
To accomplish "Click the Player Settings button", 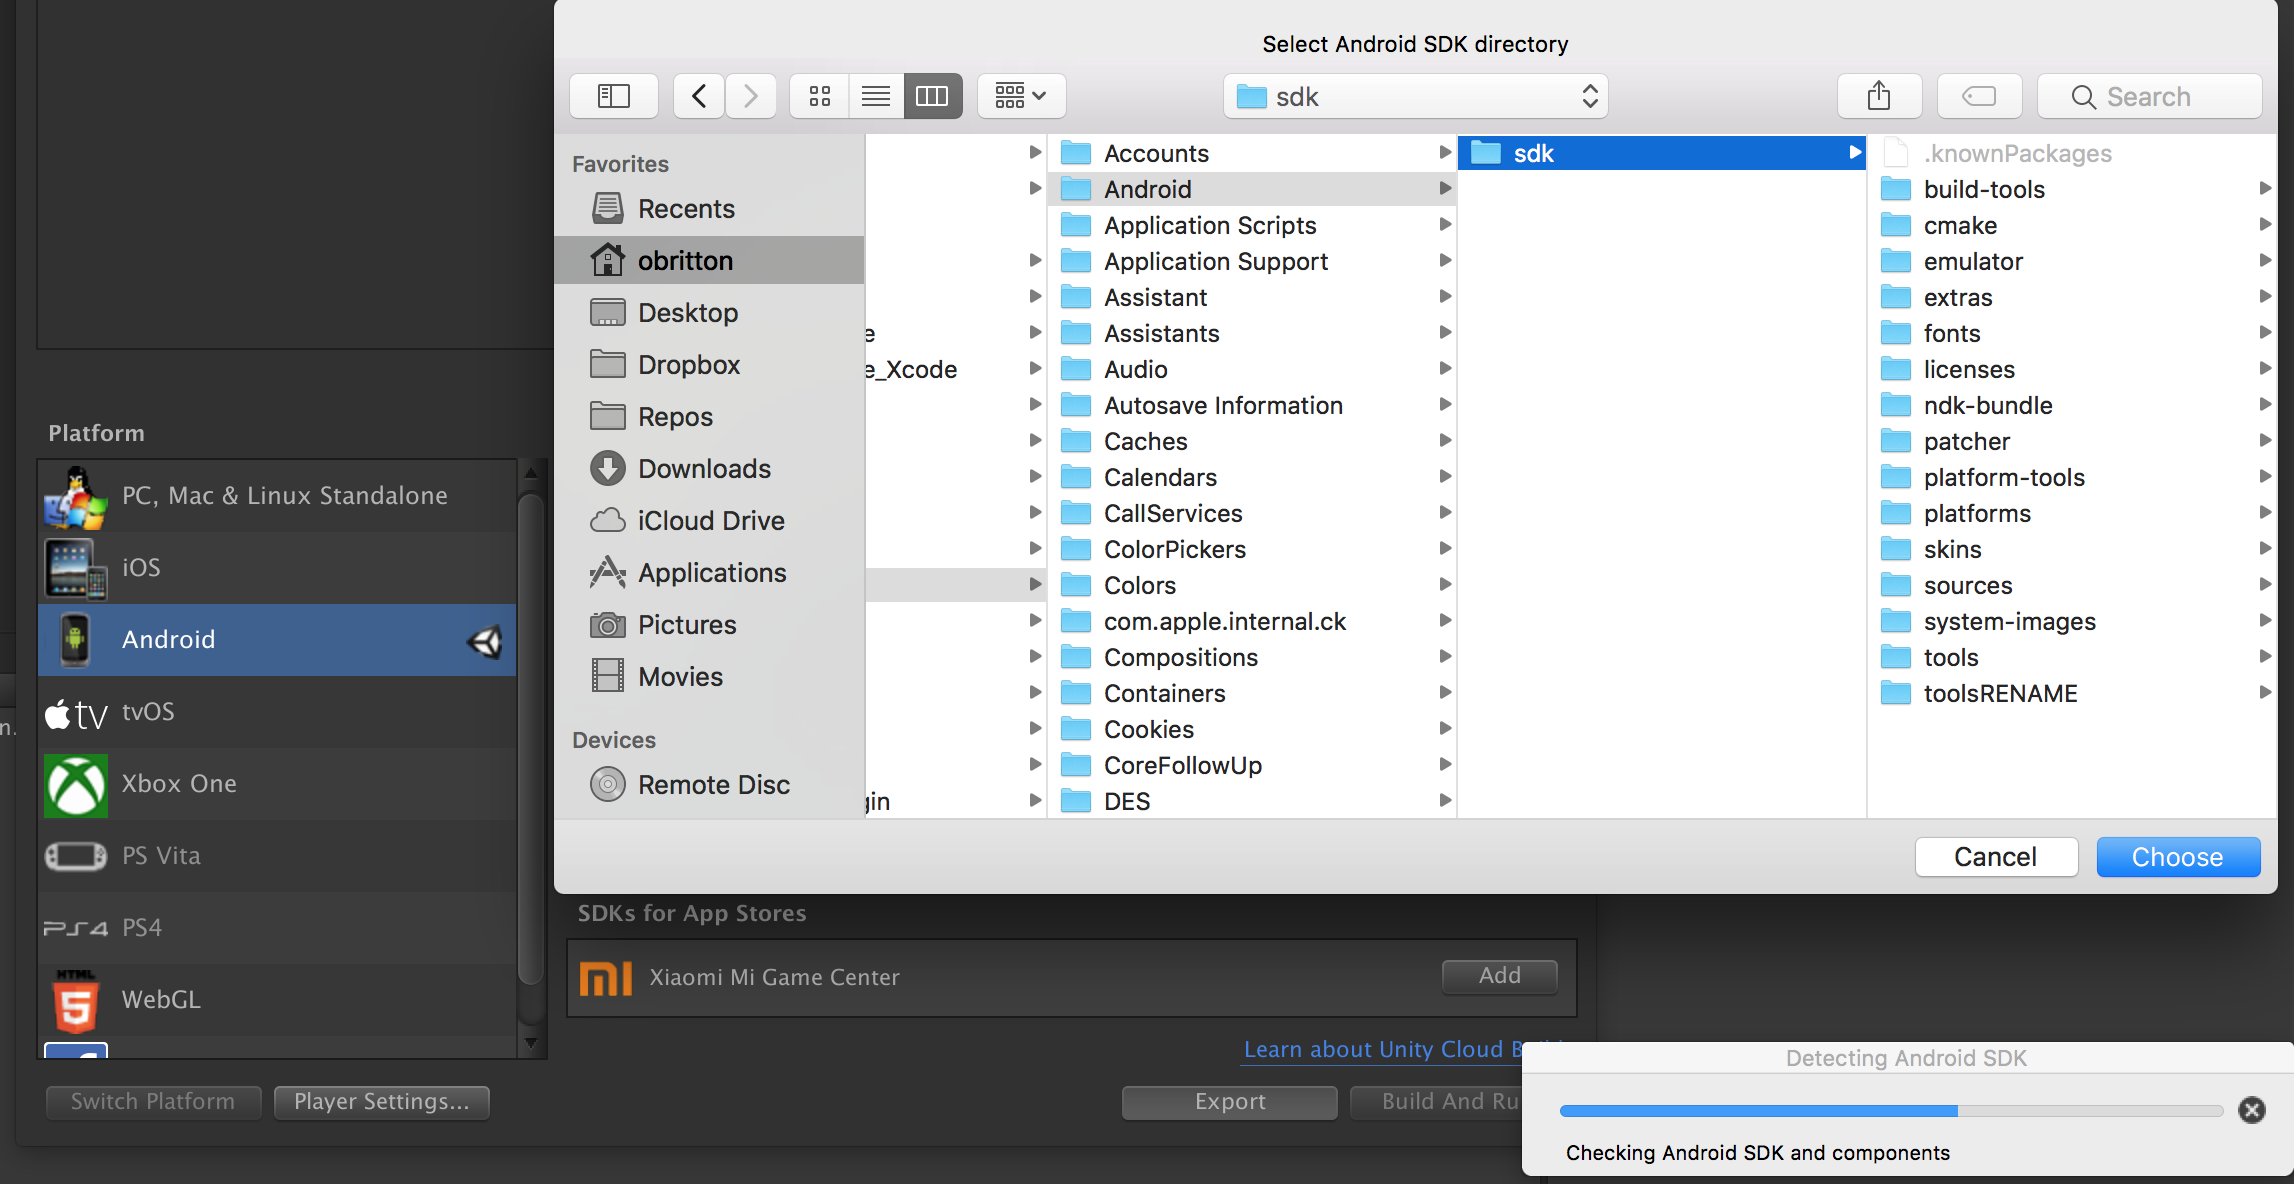I will 381,1101.
